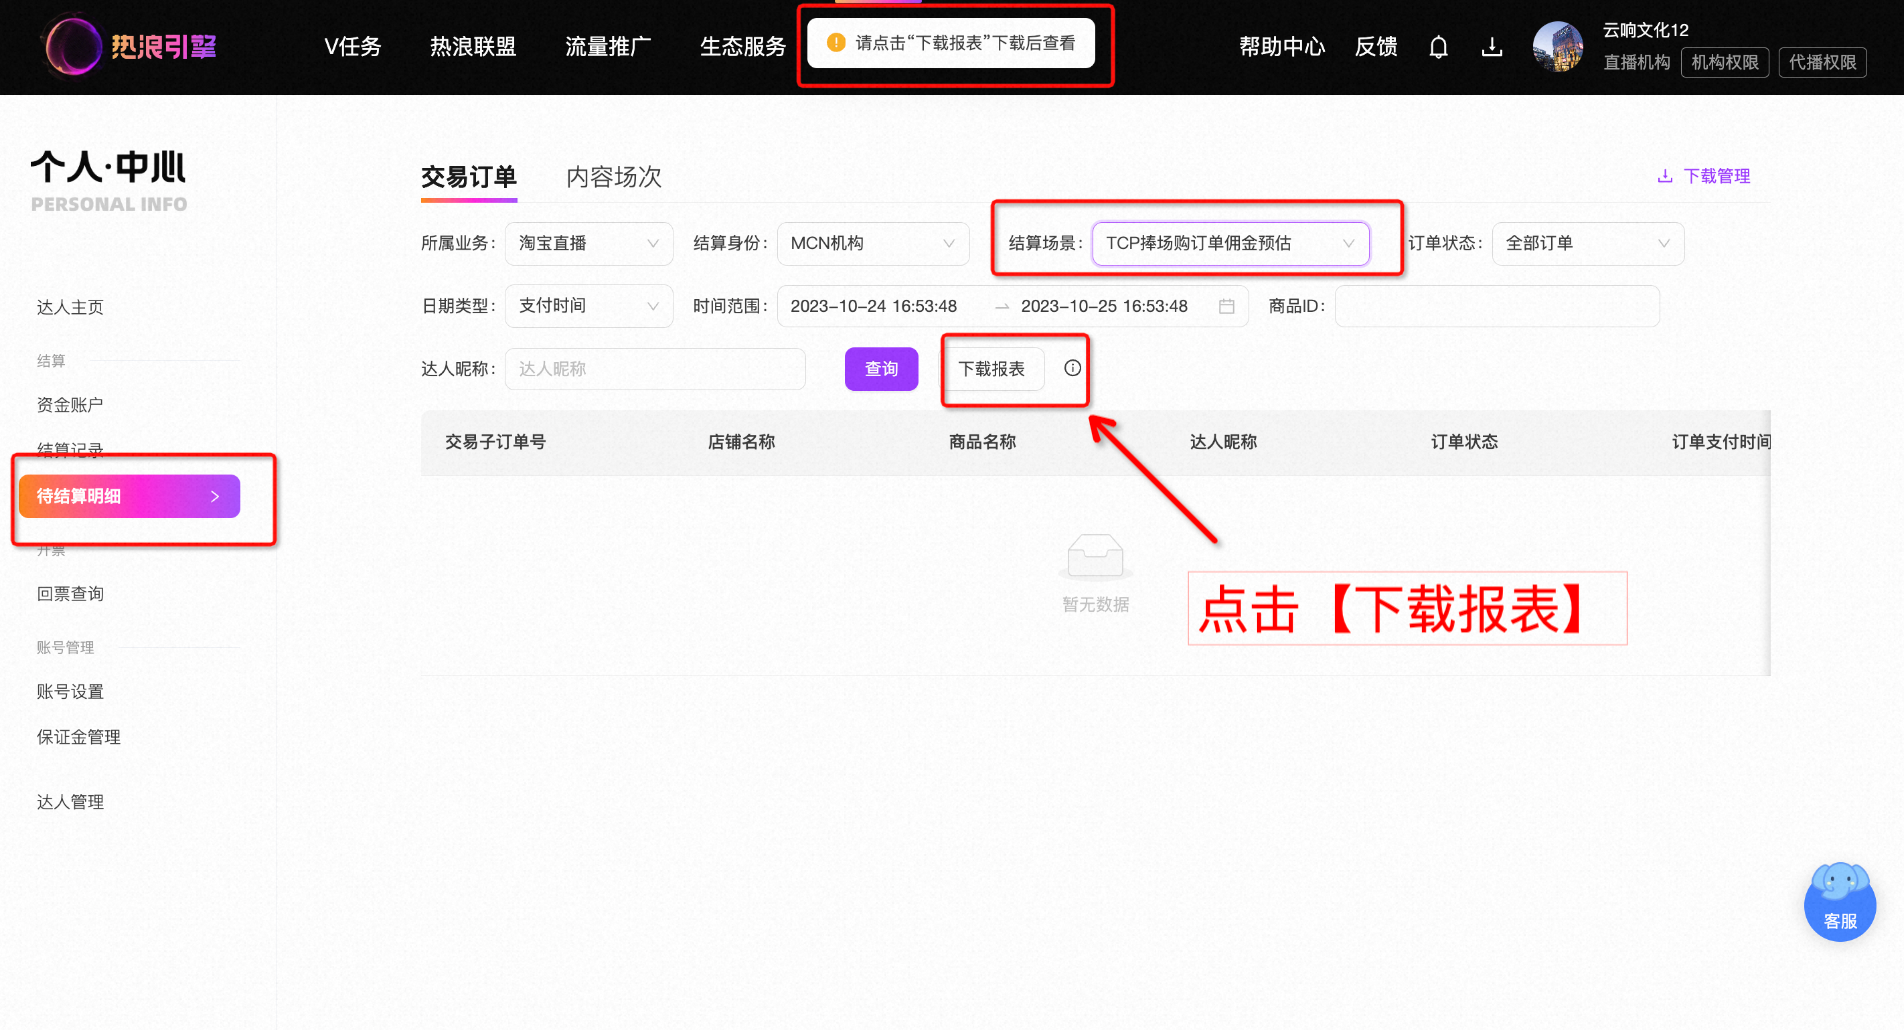
Task: Open 资金账户 in sidebar
Action: point(70,405)
